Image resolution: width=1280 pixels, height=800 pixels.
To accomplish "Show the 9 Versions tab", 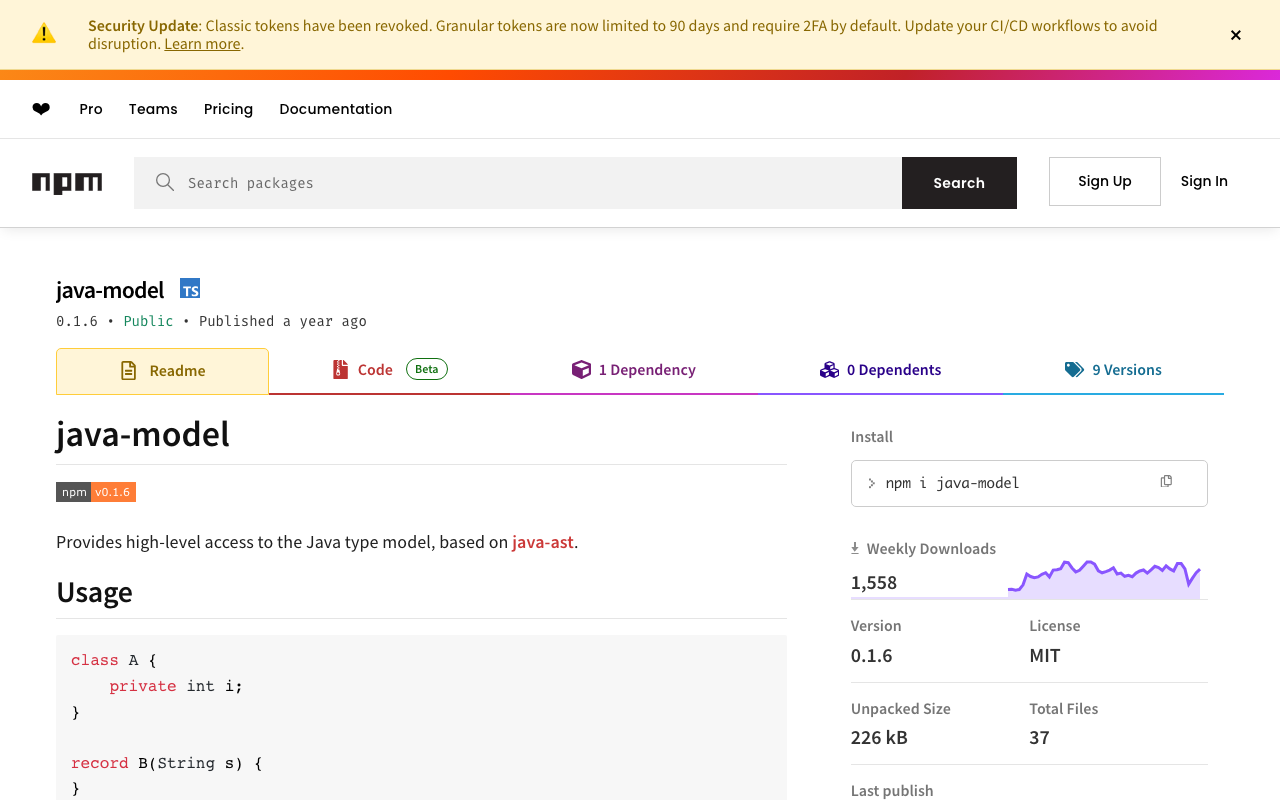I will [x=1113, y=370].
